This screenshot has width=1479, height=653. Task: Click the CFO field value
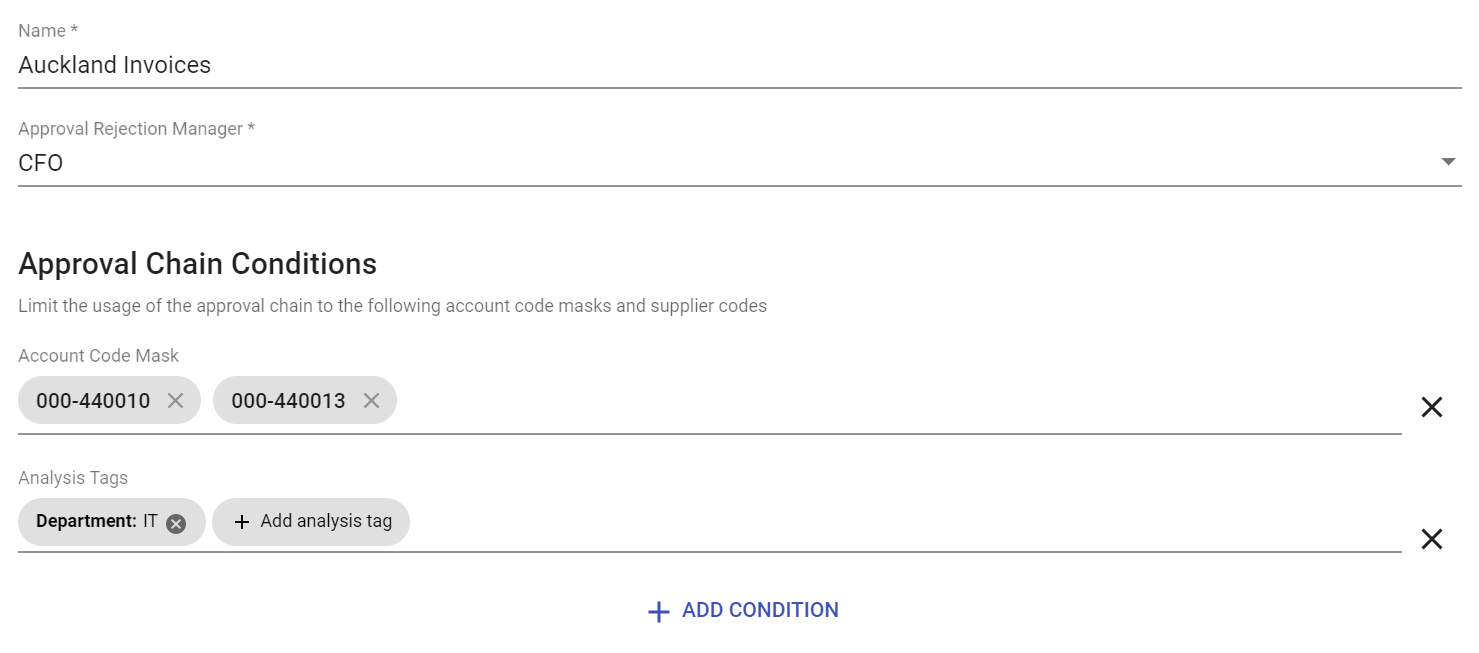click(x=40, y=162)
